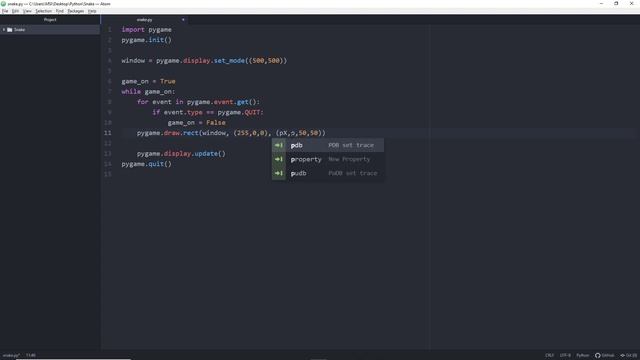Select the Snake folder icon in tree
Screen dimensions: 640x360
(10, 30)
